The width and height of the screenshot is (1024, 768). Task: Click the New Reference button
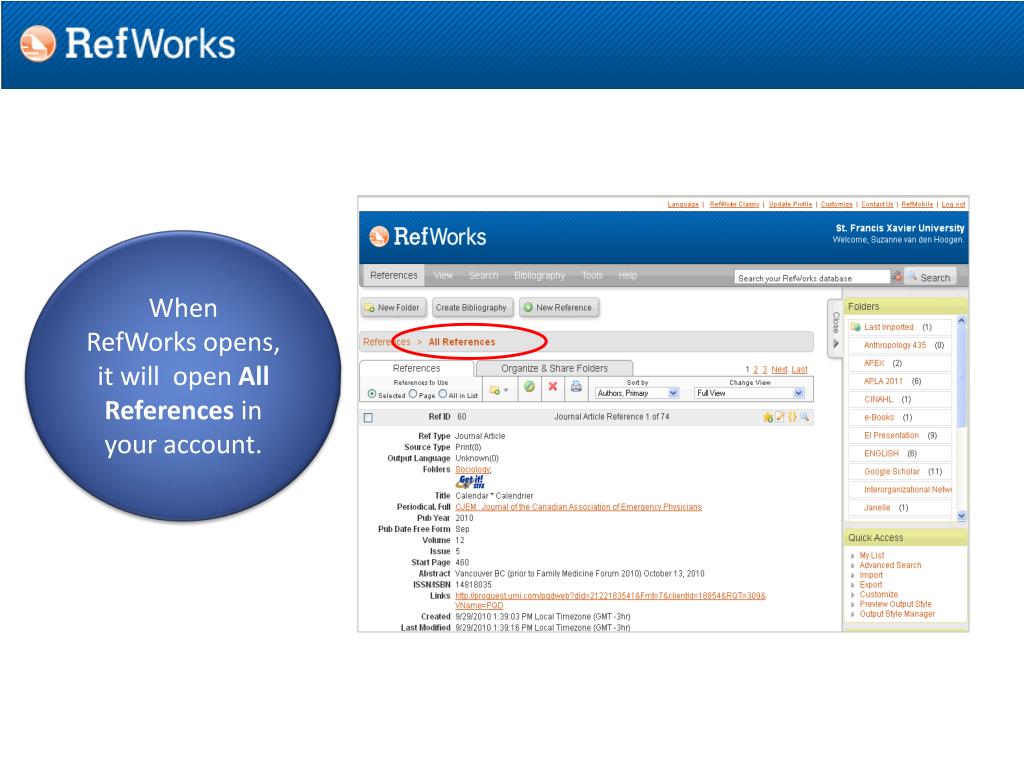[x=559, y=308]
